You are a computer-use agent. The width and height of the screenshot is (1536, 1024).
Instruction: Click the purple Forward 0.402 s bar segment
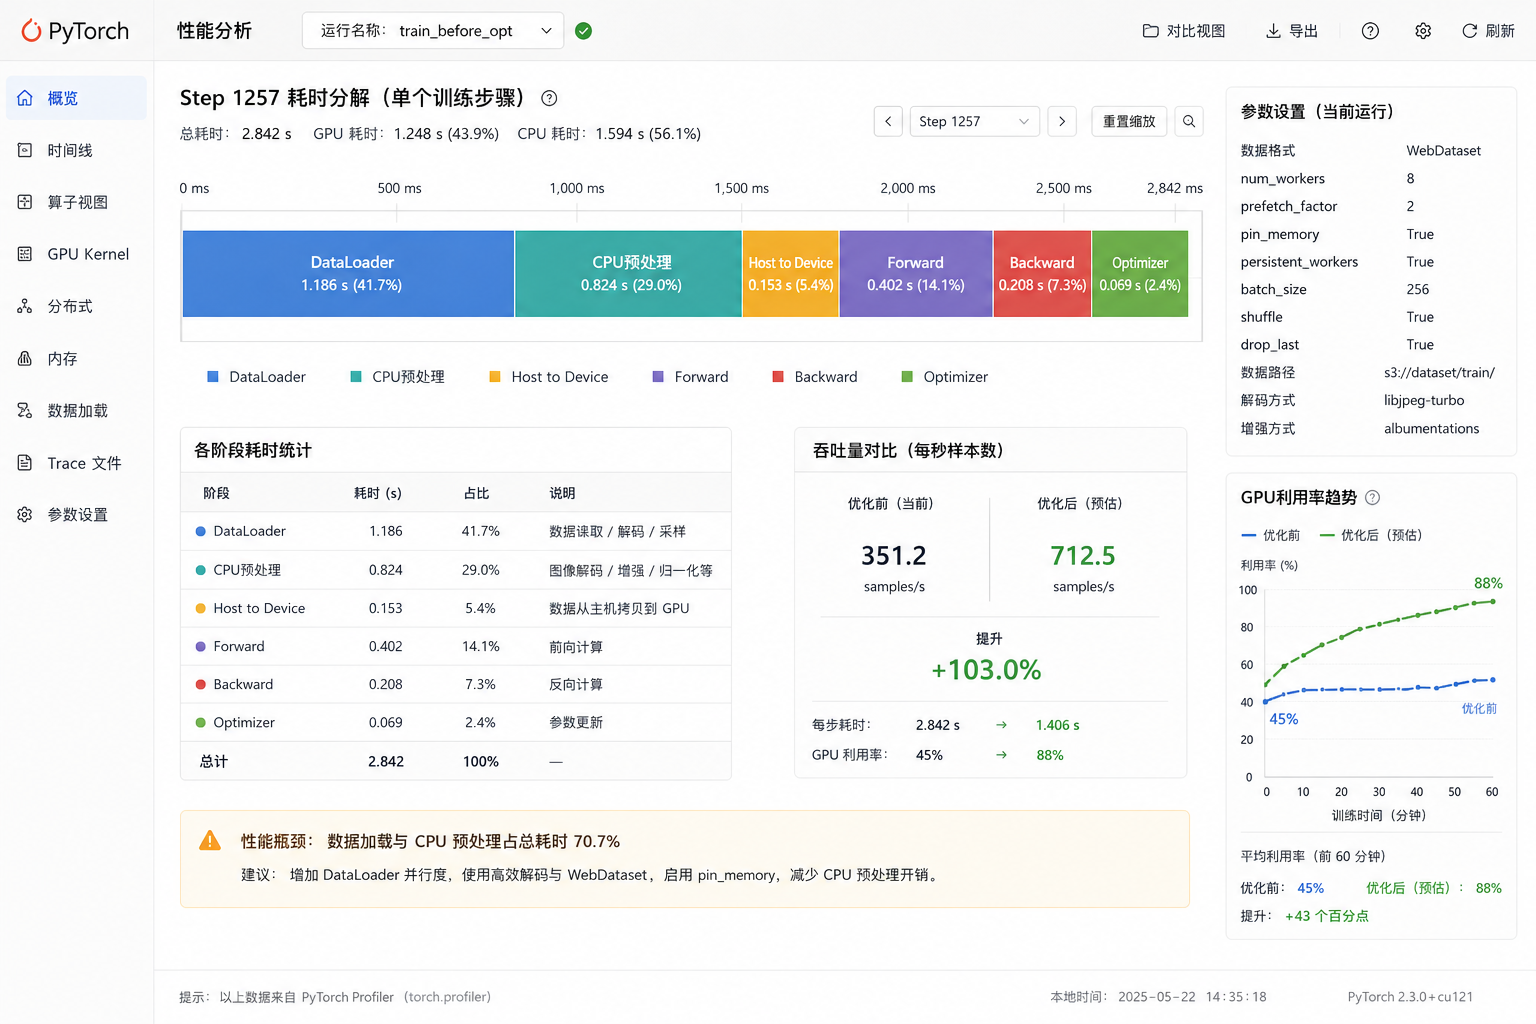916,274
